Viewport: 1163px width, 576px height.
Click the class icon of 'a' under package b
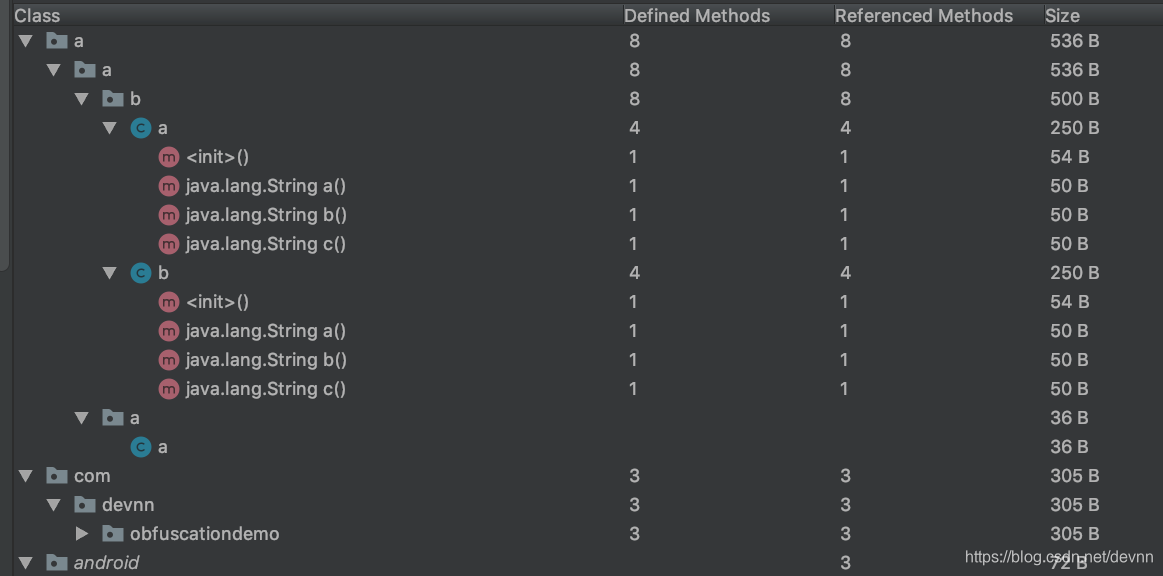tap(141, 128)
